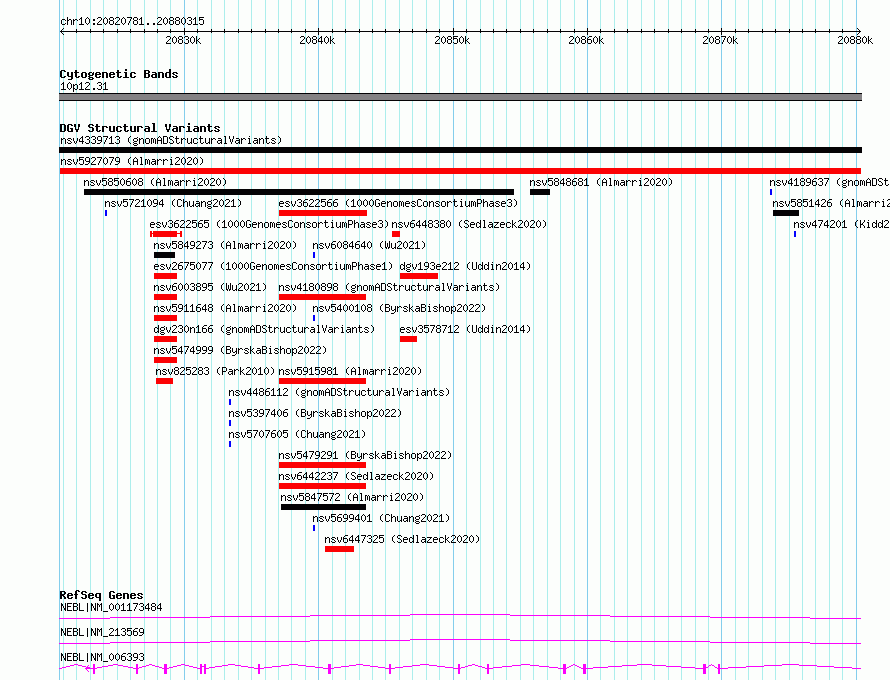Click the red bar under esv3578712

[x=408, y=339]
